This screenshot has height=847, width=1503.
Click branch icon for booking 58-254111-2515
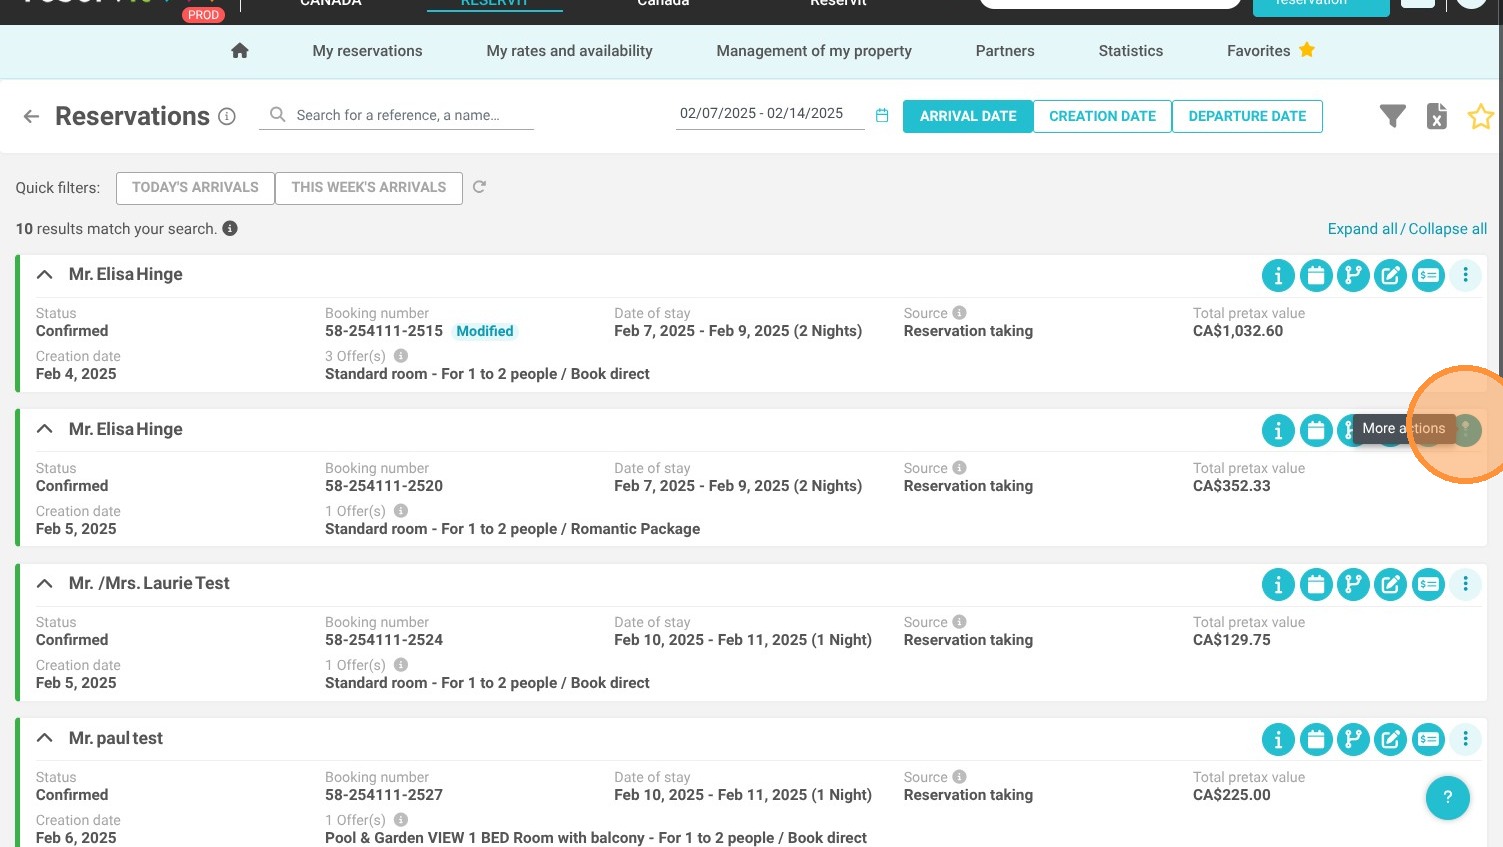click(x=1353, y=275)
